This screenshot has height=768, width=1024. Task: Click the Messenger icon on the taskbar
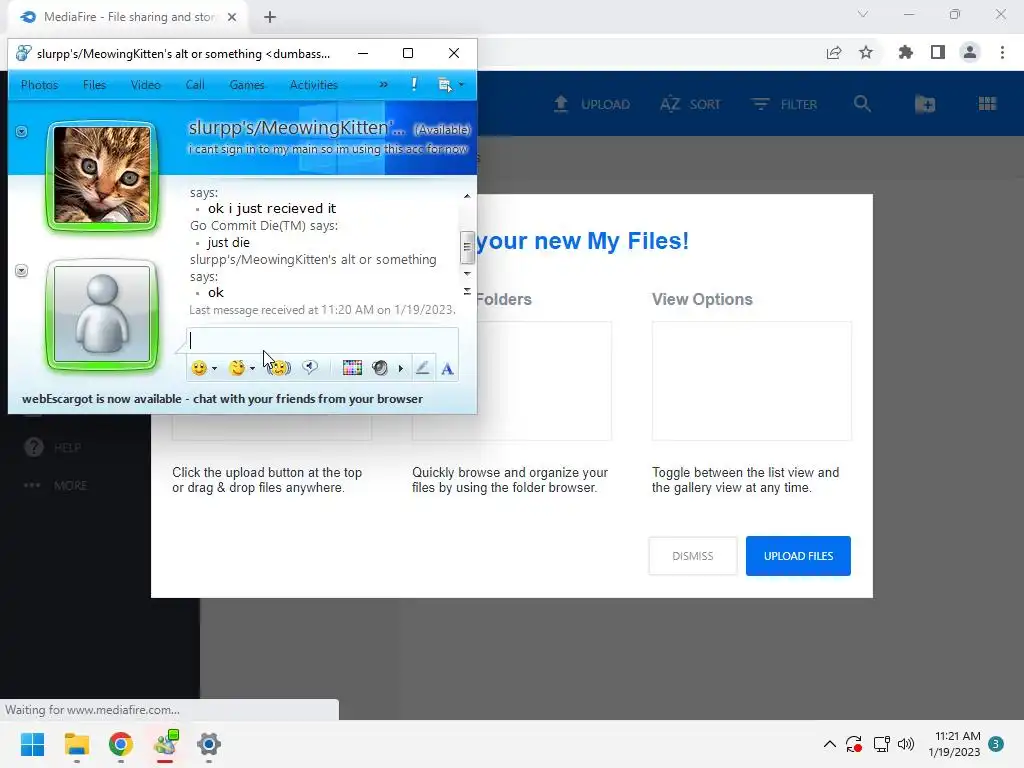point(165,743)
